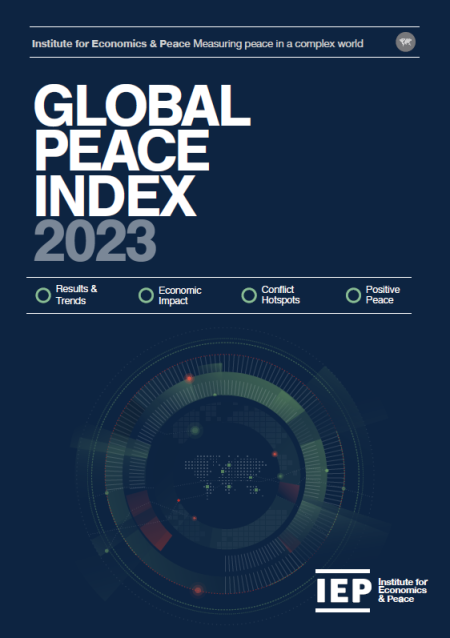Open the Results & Trends section label
The width and height of the screenshot is (450, 638).
coord(76,295)
